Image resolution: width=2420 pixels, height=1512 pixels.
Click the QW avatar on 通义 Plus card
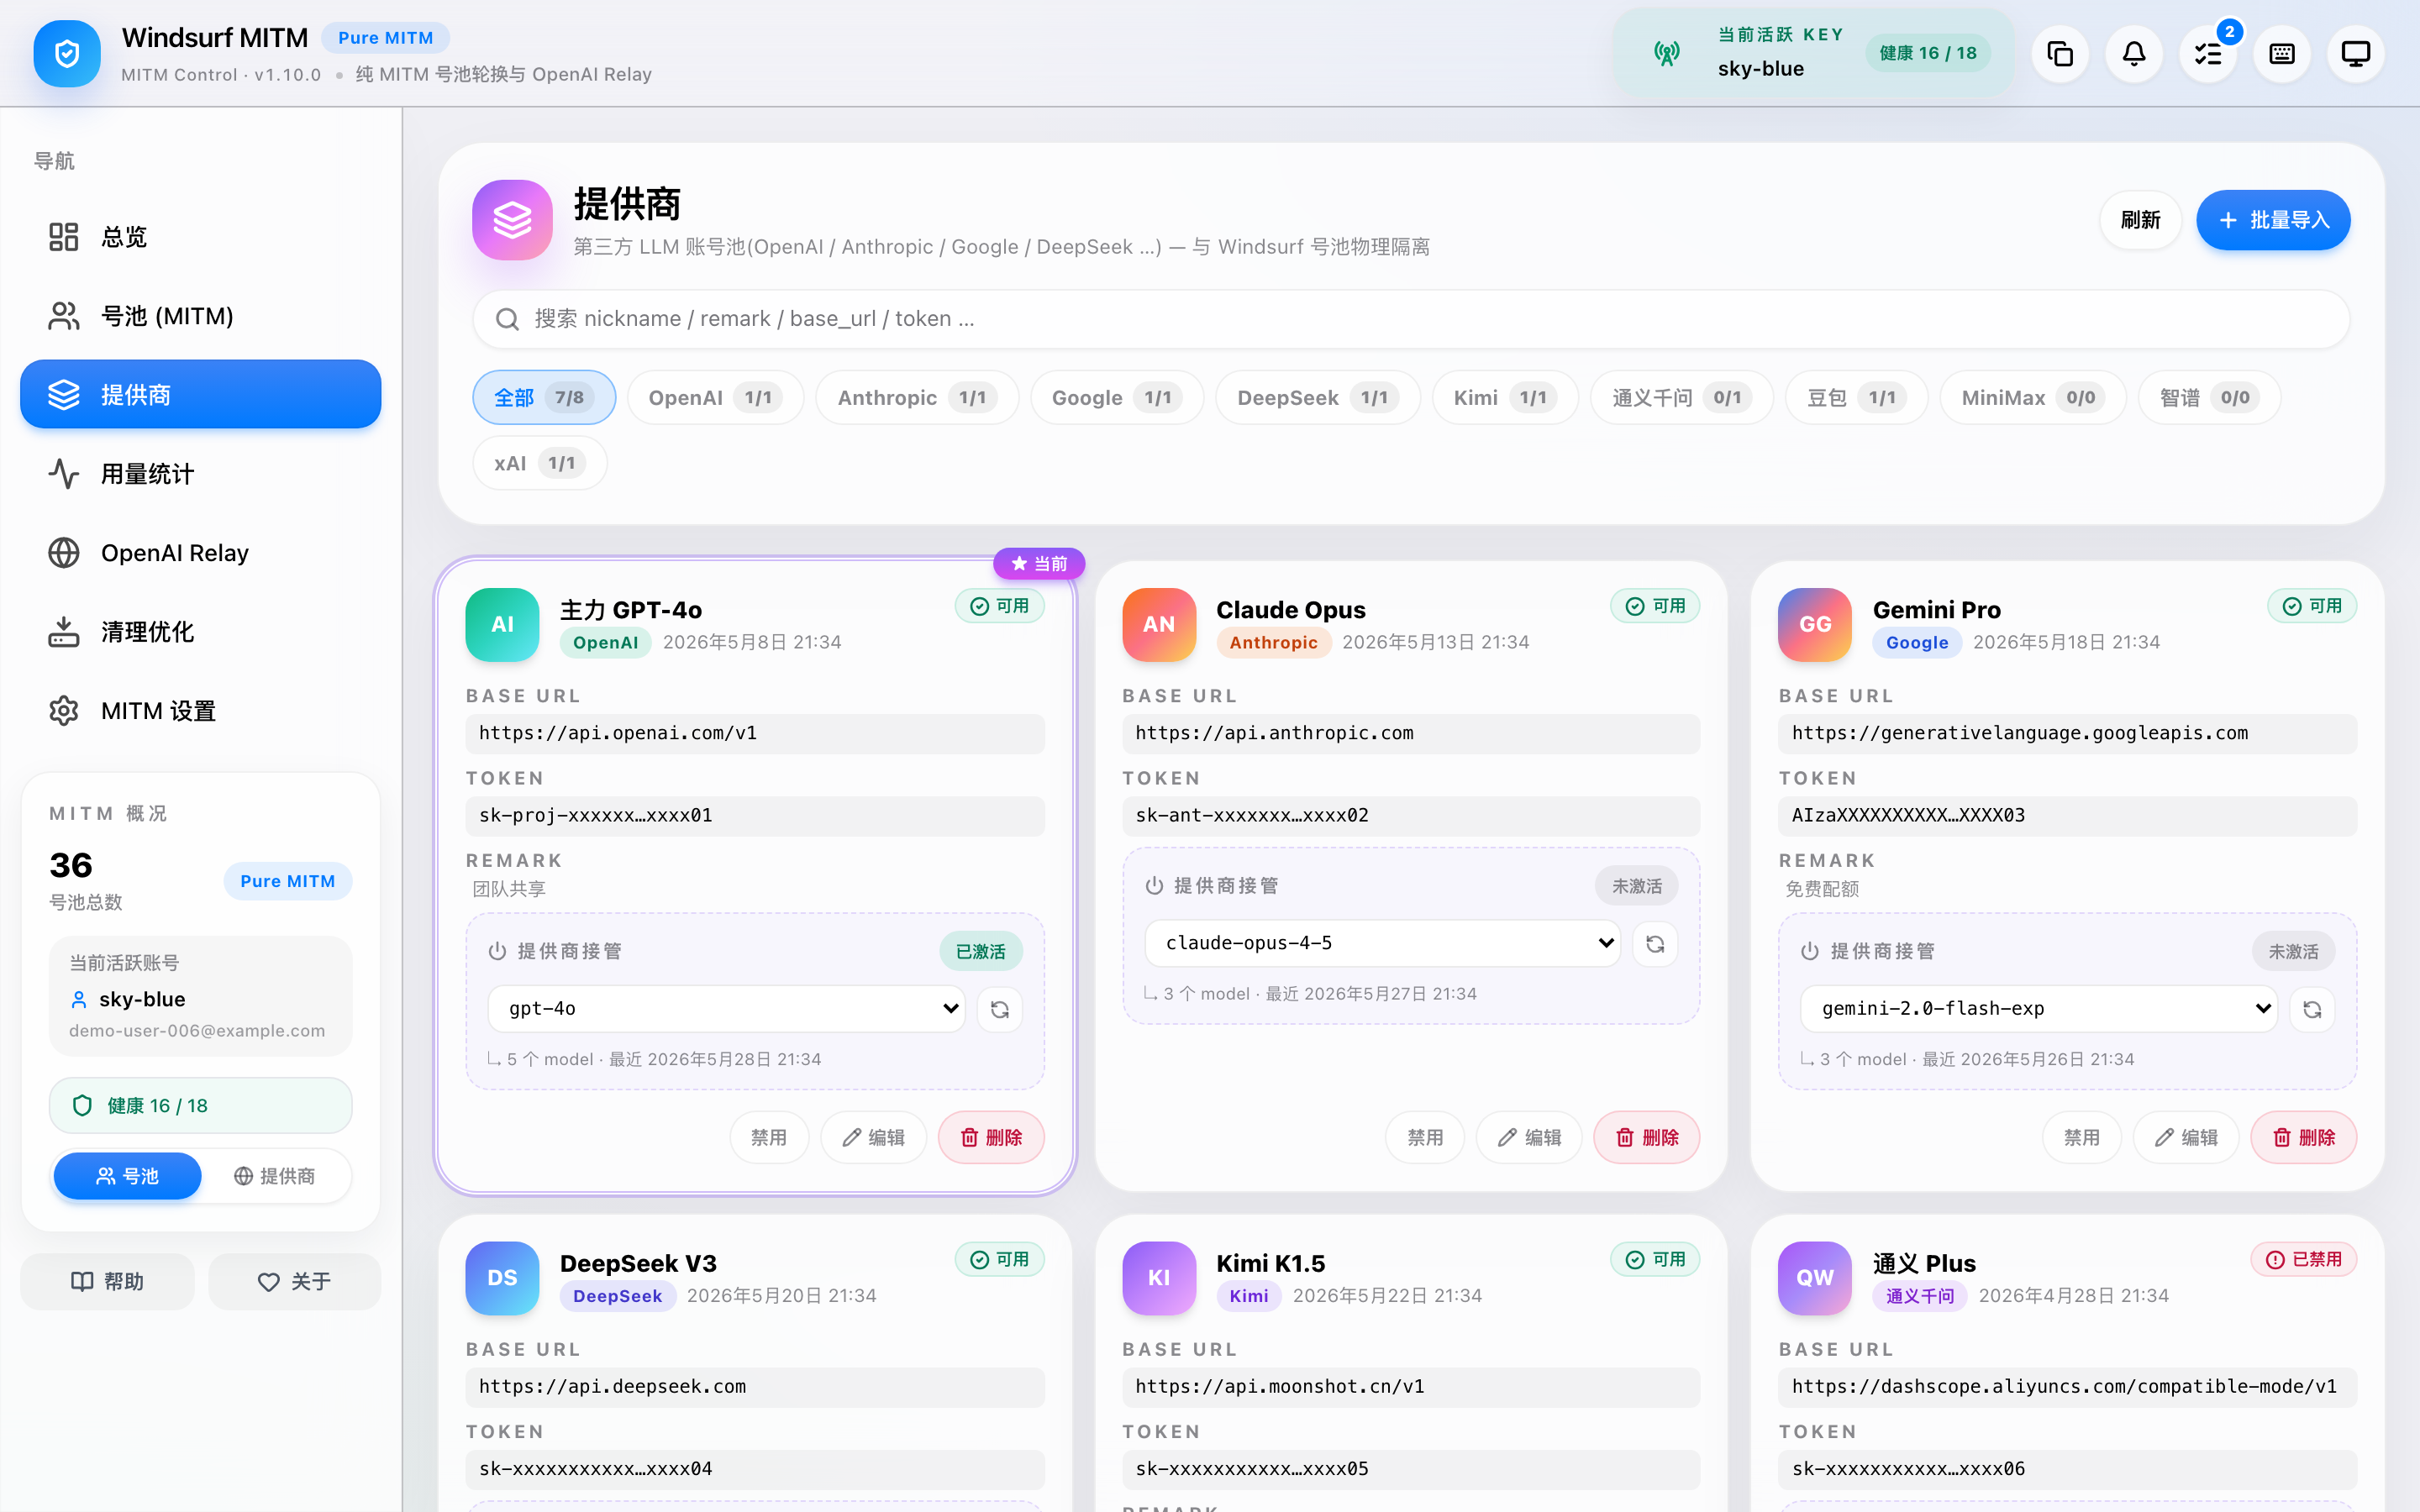pyautogui.click(x=1815, y=1278)
